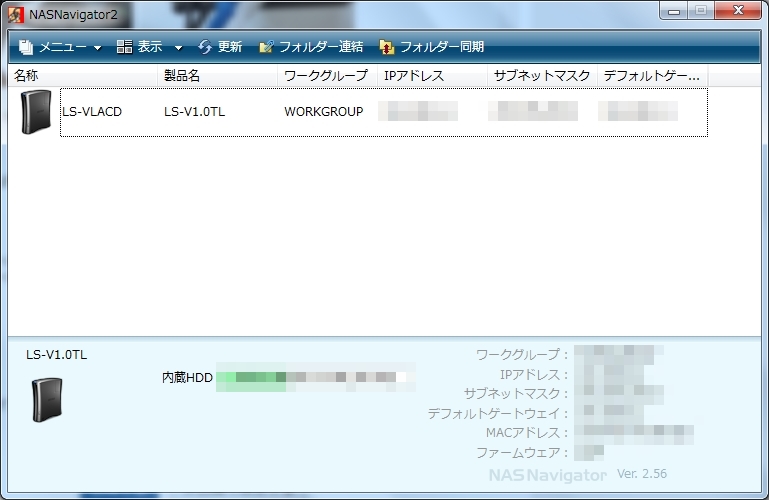Click the blurred default gateway cell of LS-VLACD
769x500 pixels.
(638, 111)
